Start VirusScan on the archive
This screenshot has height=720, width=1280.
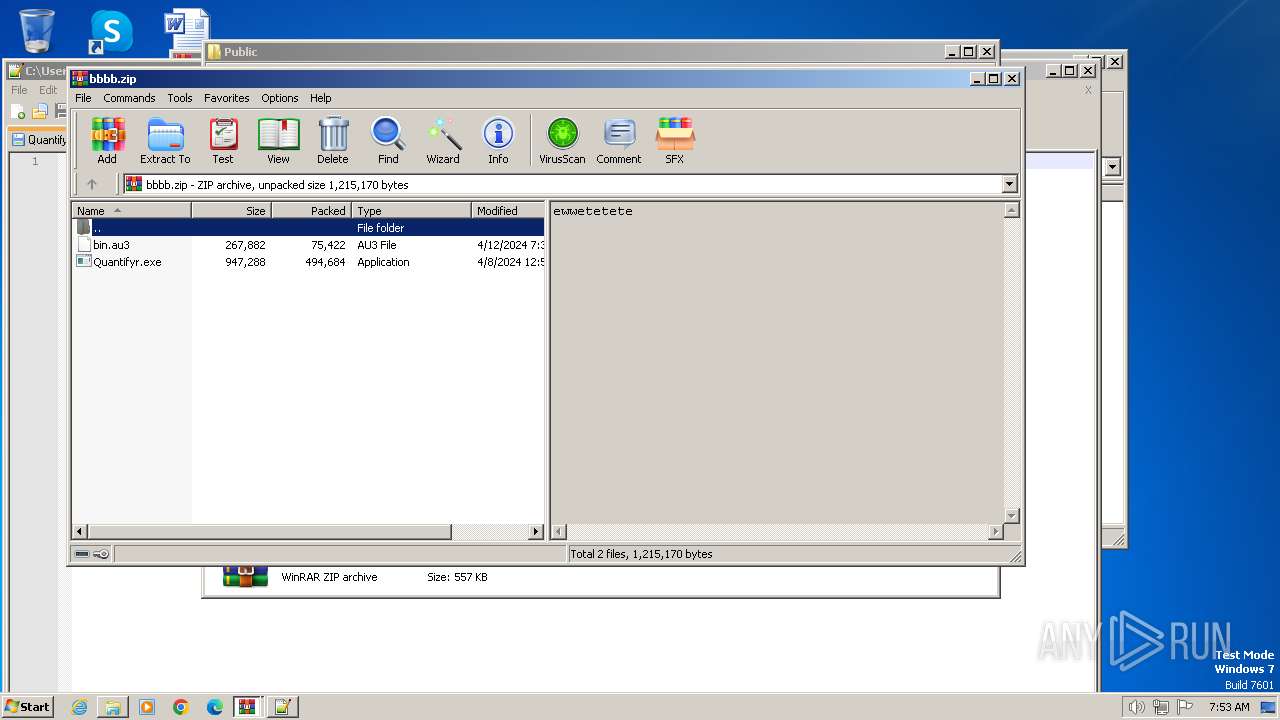tap(562, 140)
